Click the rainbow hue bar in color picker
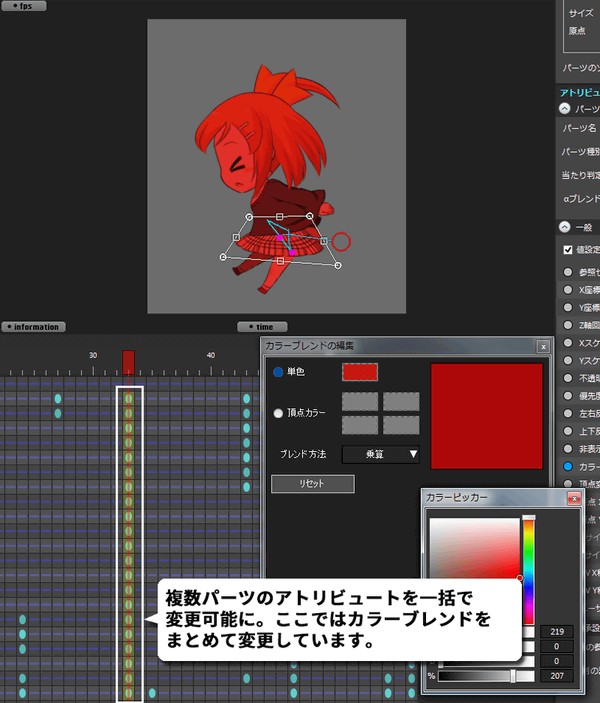 pos(528,570)
